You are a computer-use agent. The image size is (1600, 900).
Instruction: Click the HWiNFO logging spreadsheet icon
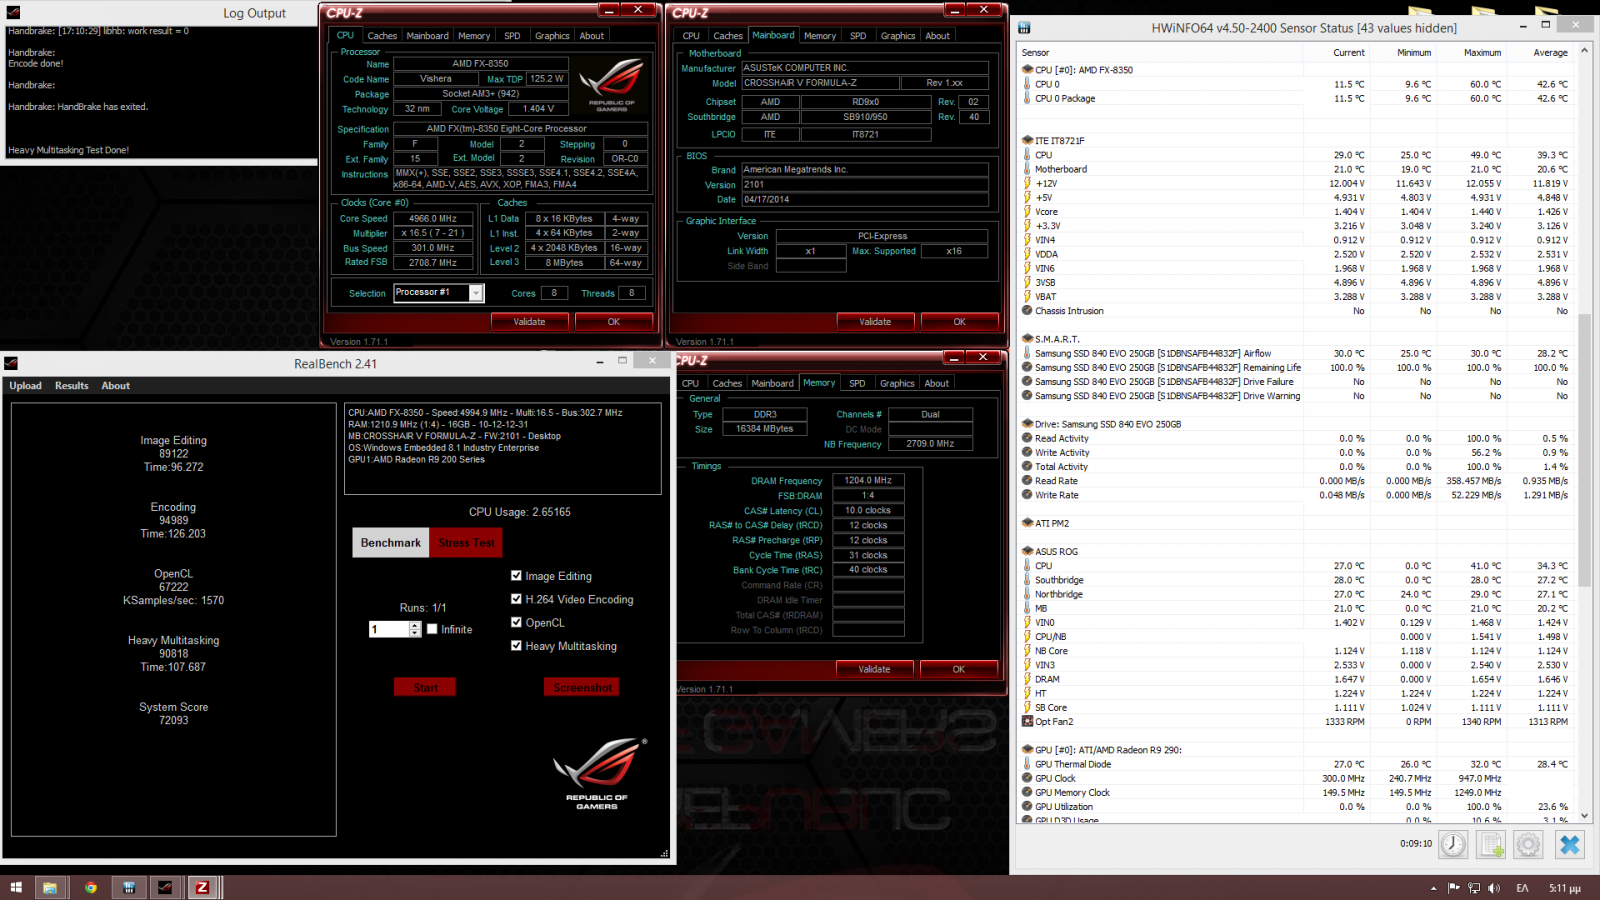click(1491, 845)
